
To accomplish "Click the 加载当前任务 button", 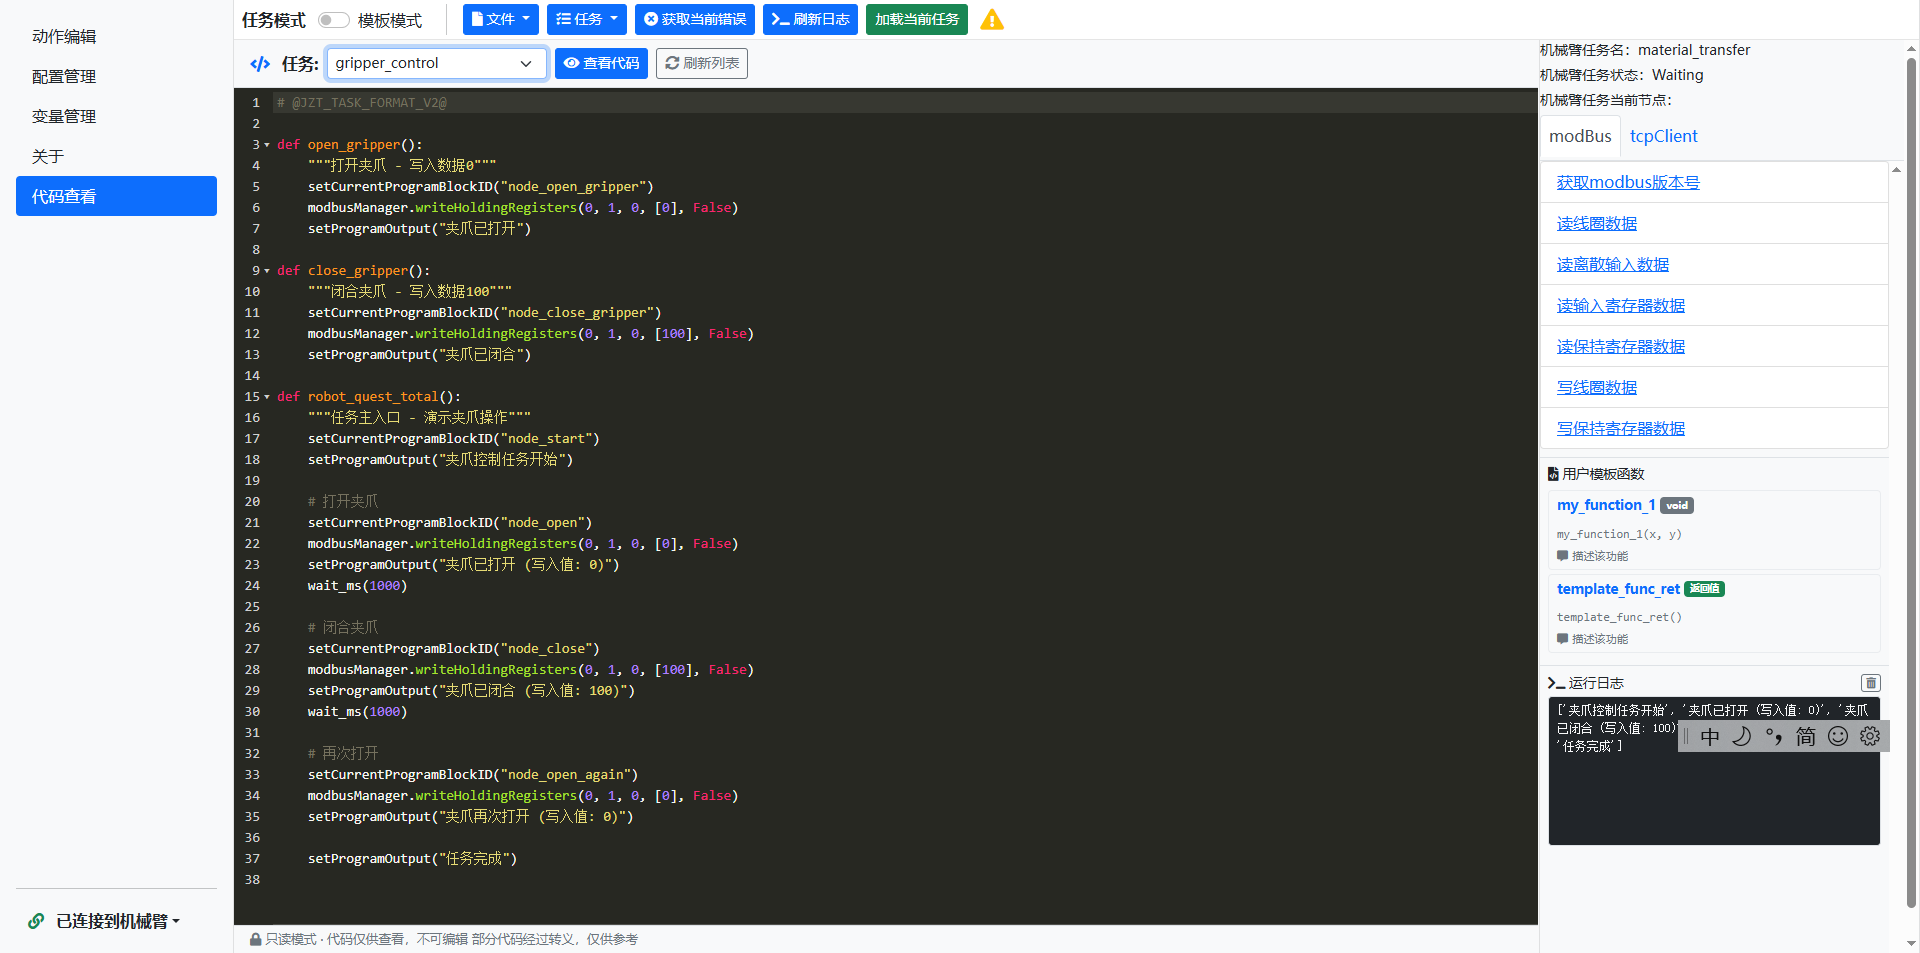I will (x=917, y=19).
